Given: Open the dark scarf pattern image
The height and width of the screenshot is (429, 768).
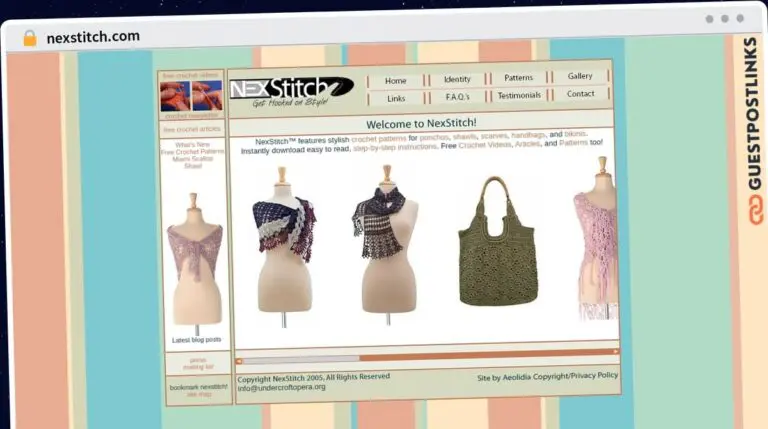Looking at the screenshot, I should (384, 243).
